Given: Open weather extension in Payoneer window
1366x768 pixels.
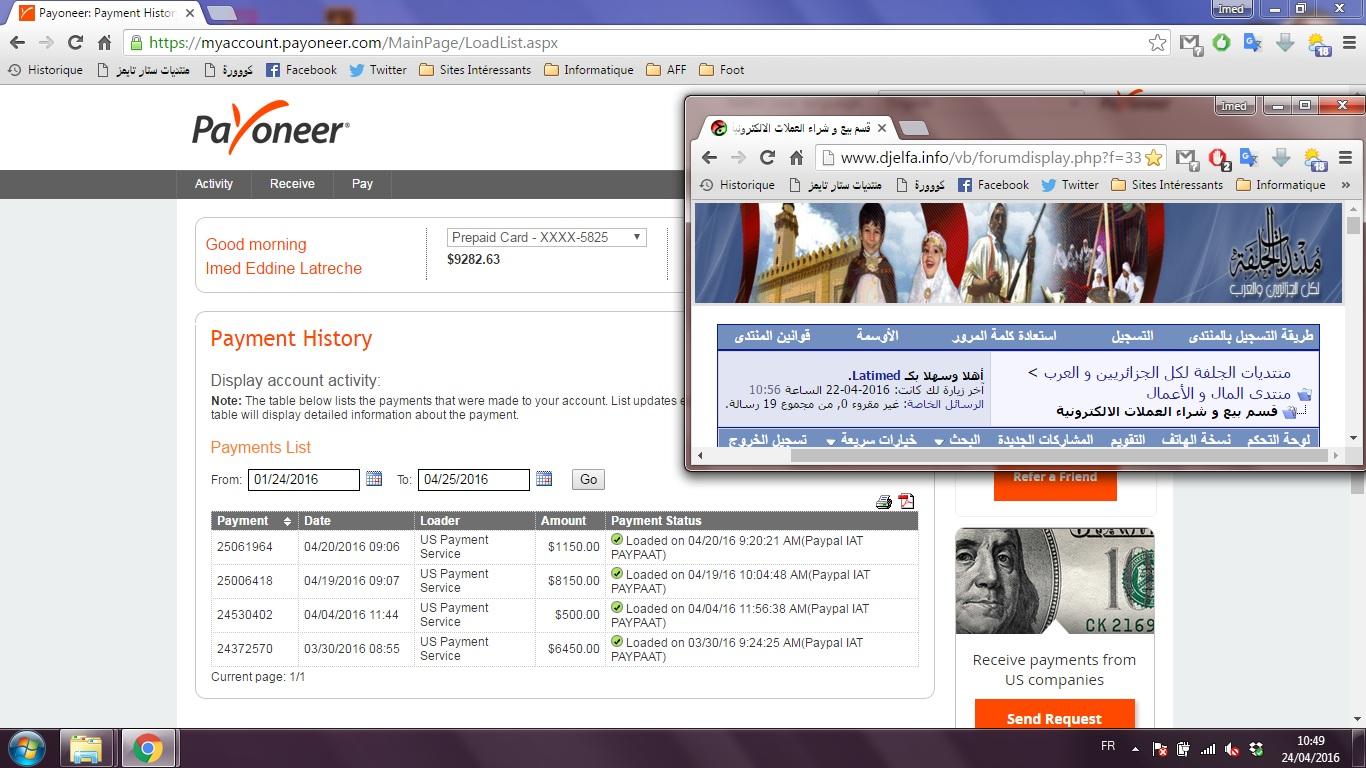Looking at the screenshot, I should click(x=1318, y=44).
